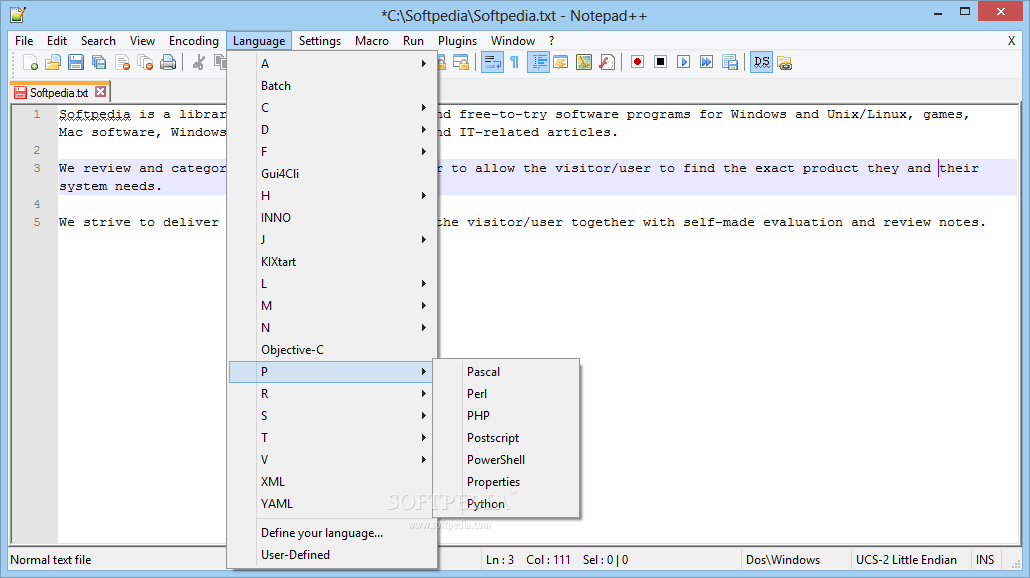Toggle DS spell-check toolbar button
Image resolution: width=1030 pixels, height=578 pixels.
761,62
